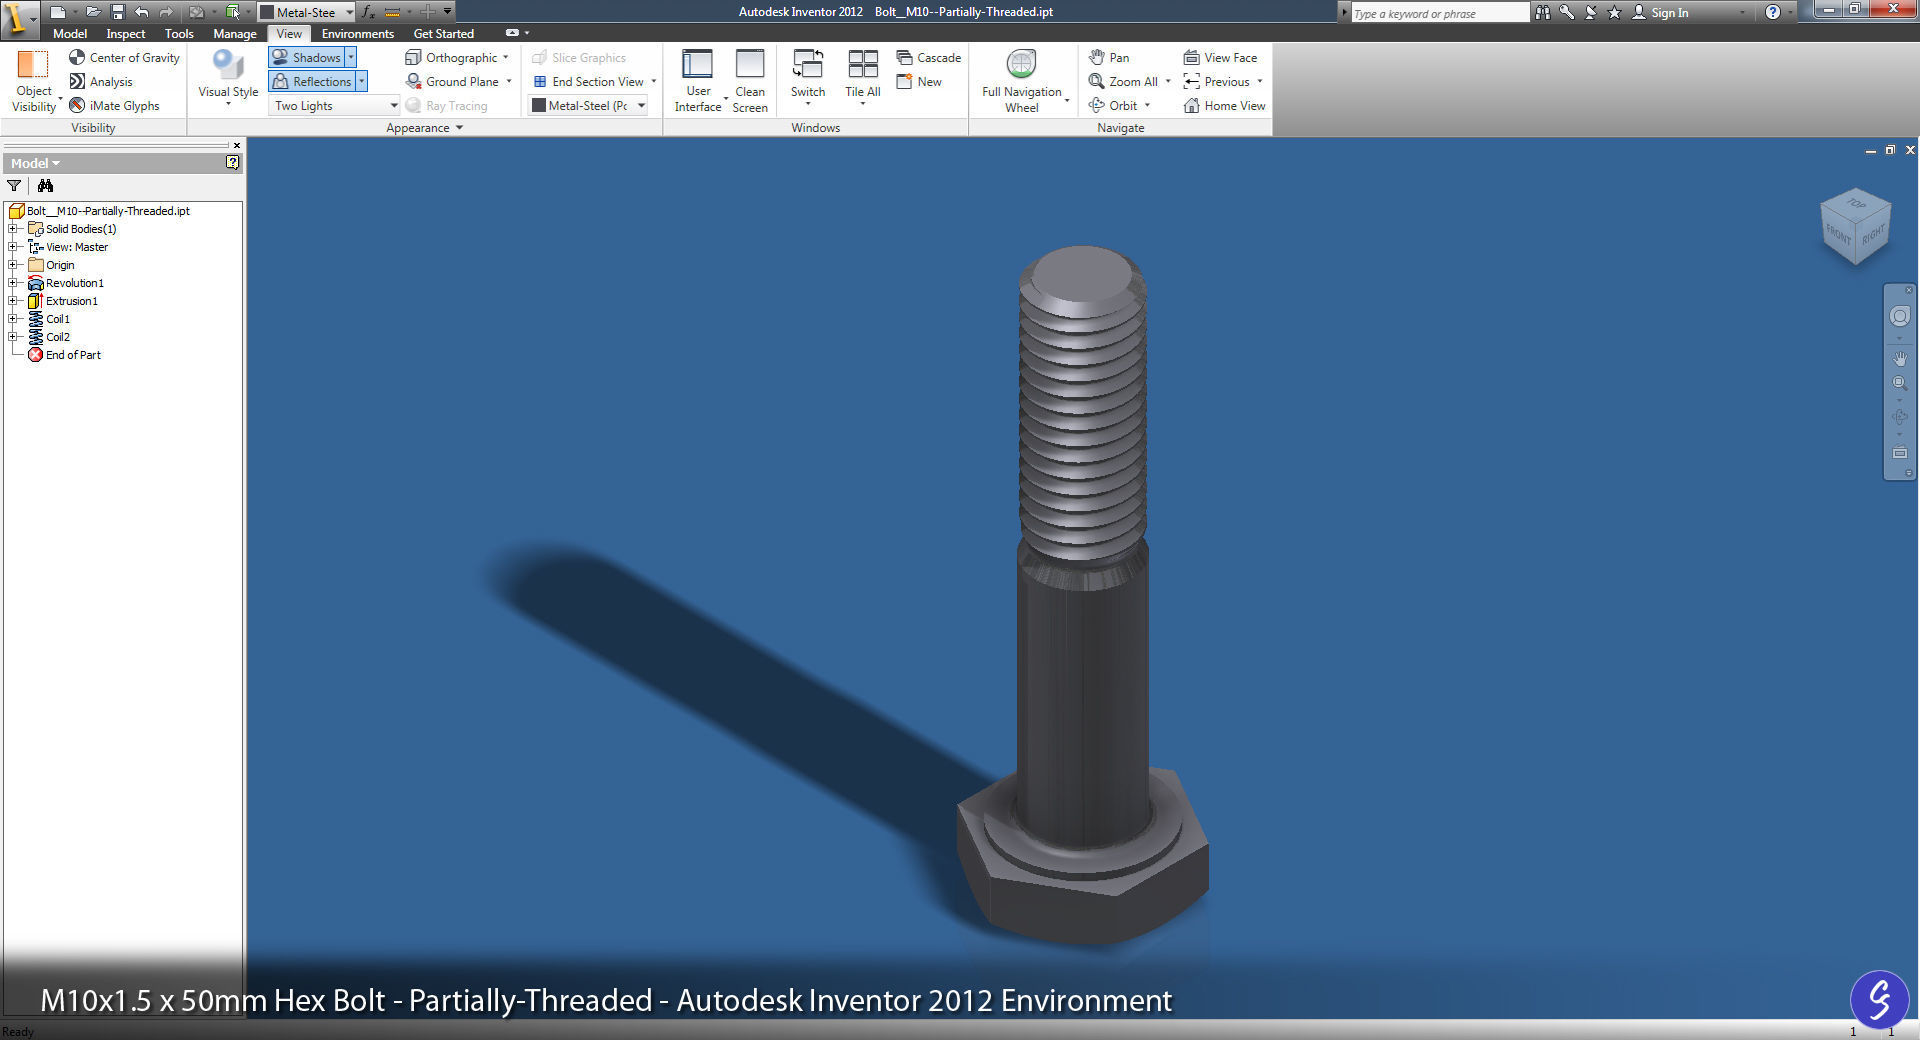Image resolution: width=1920 pixels, height=1040 pixels.
Task: Switch to the Get Started tab
Action: (x=444, y=34)
